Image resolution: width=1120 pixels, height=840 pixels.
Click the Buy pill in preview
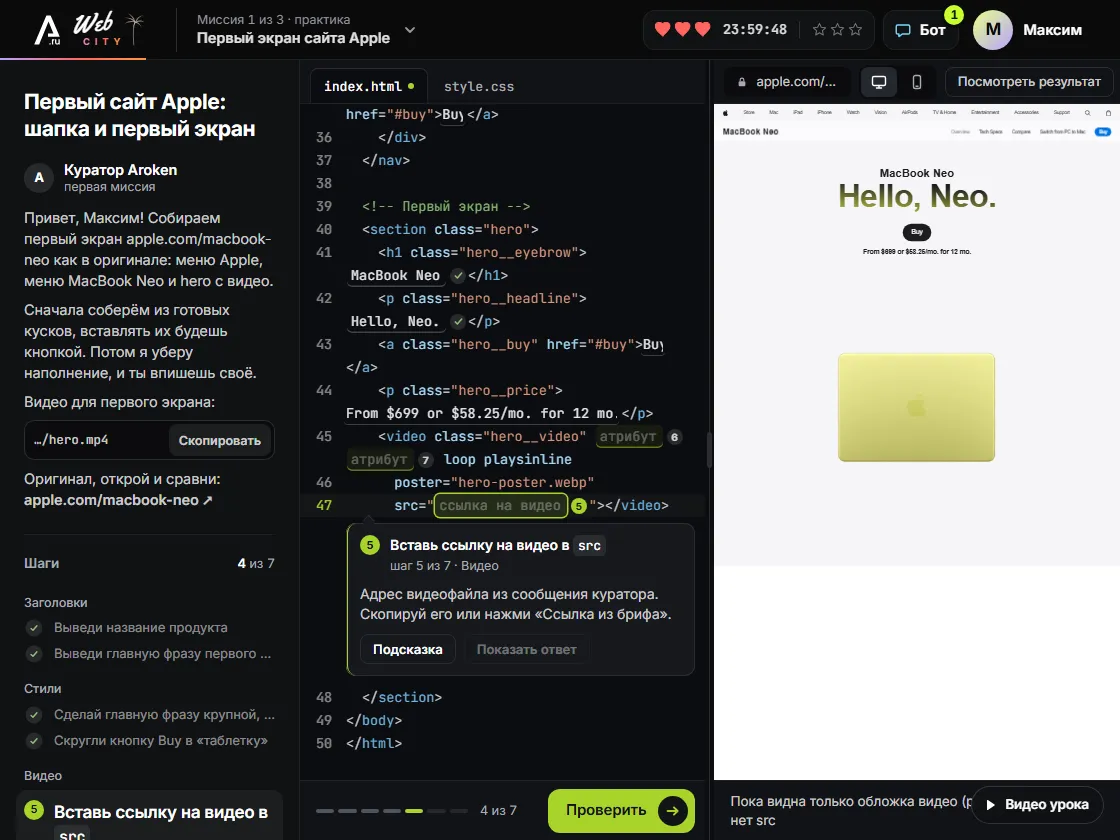(x=916, y=232)
